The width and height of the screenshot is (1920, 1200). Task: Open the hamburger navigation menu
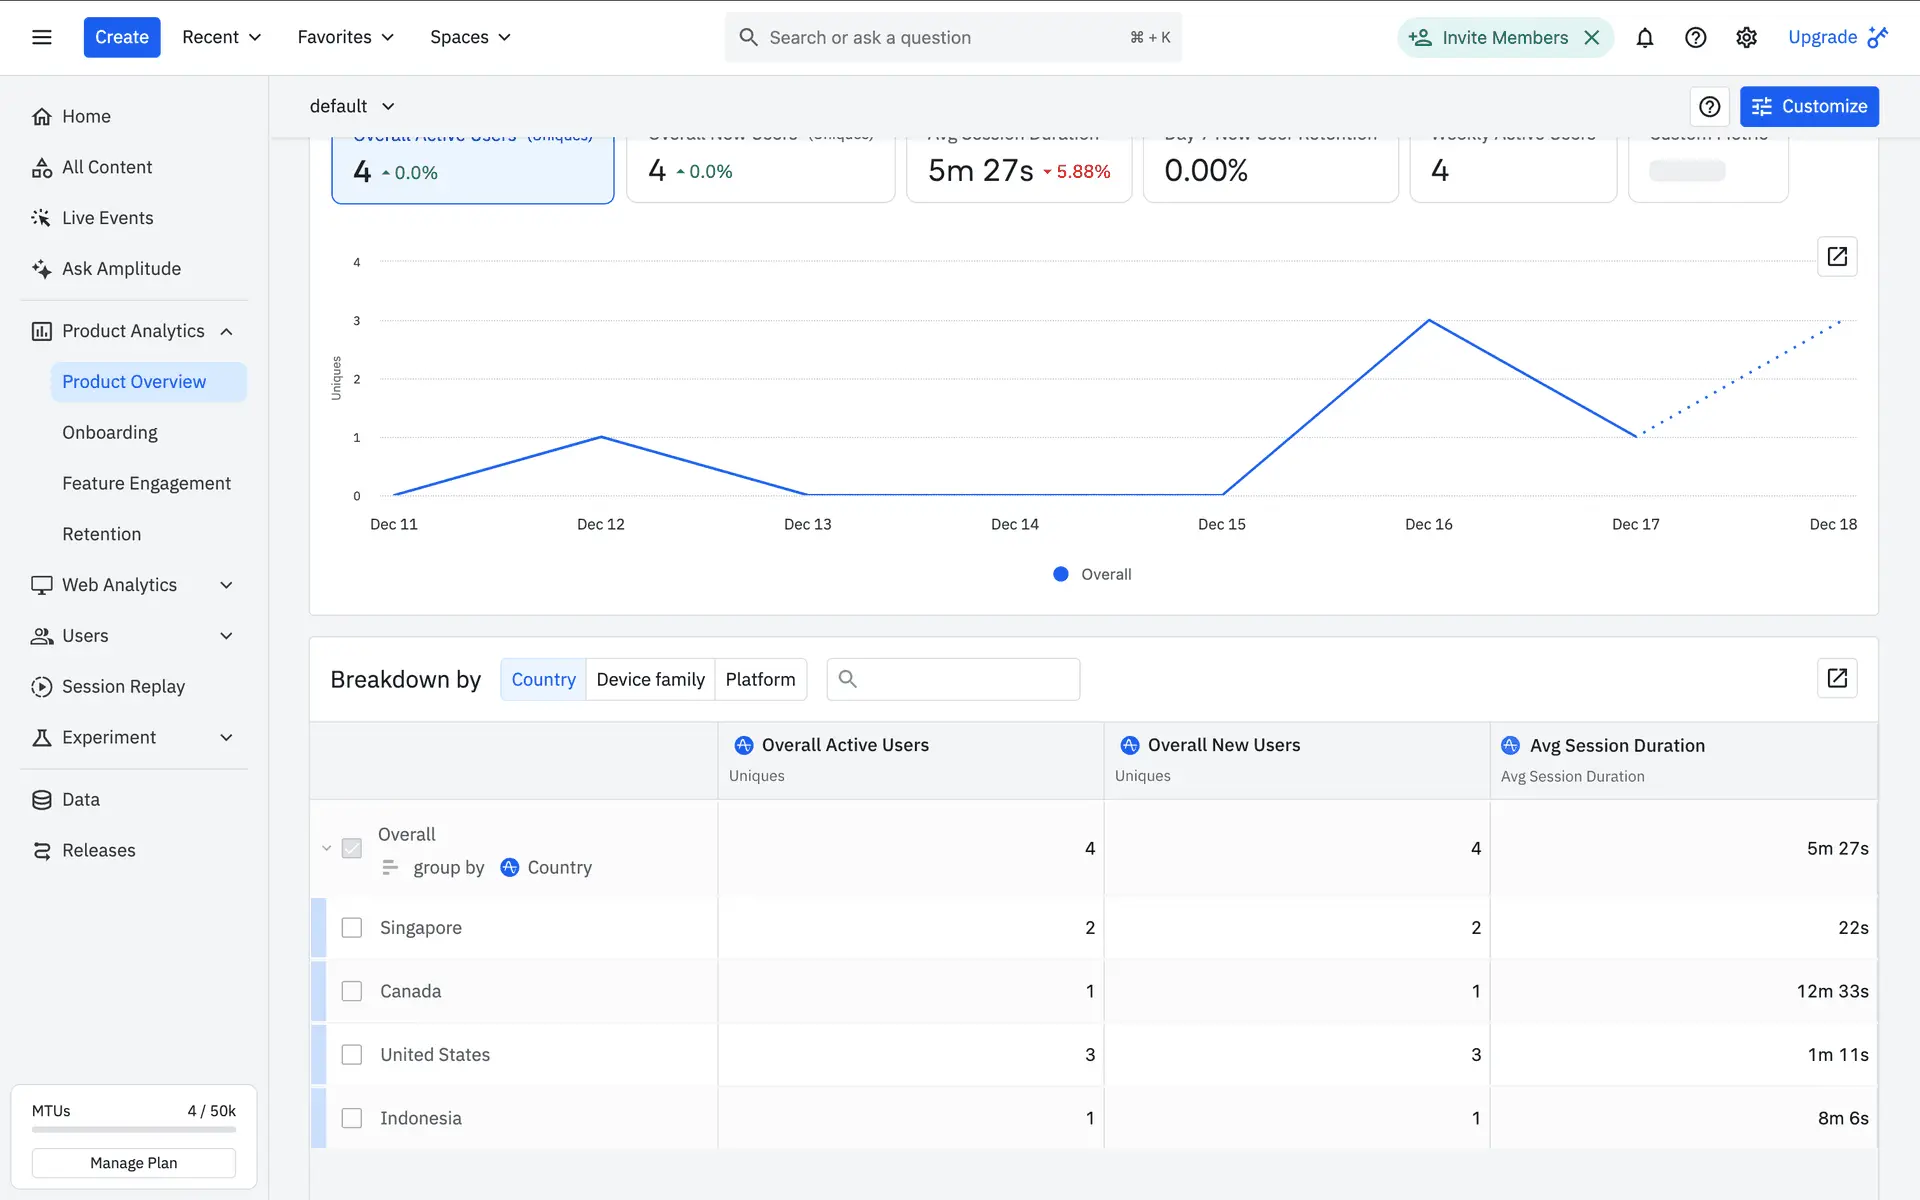[42, 37]
